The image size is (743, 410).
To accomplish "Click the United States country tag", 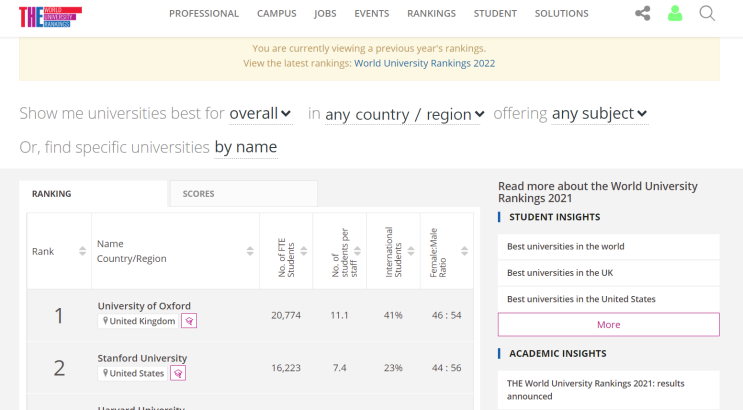I will pyautogui.click(x=133, y=373).
